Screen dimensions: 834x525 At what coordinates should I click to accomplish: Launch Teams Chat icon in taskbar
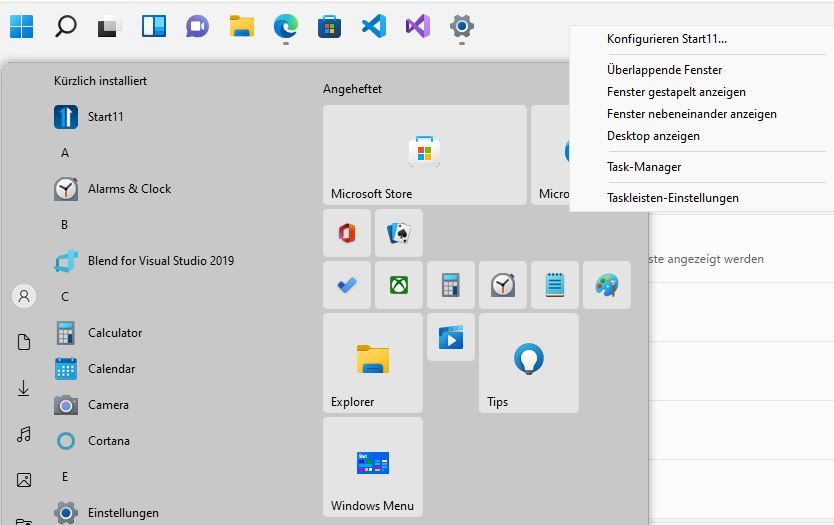point(197,27)
